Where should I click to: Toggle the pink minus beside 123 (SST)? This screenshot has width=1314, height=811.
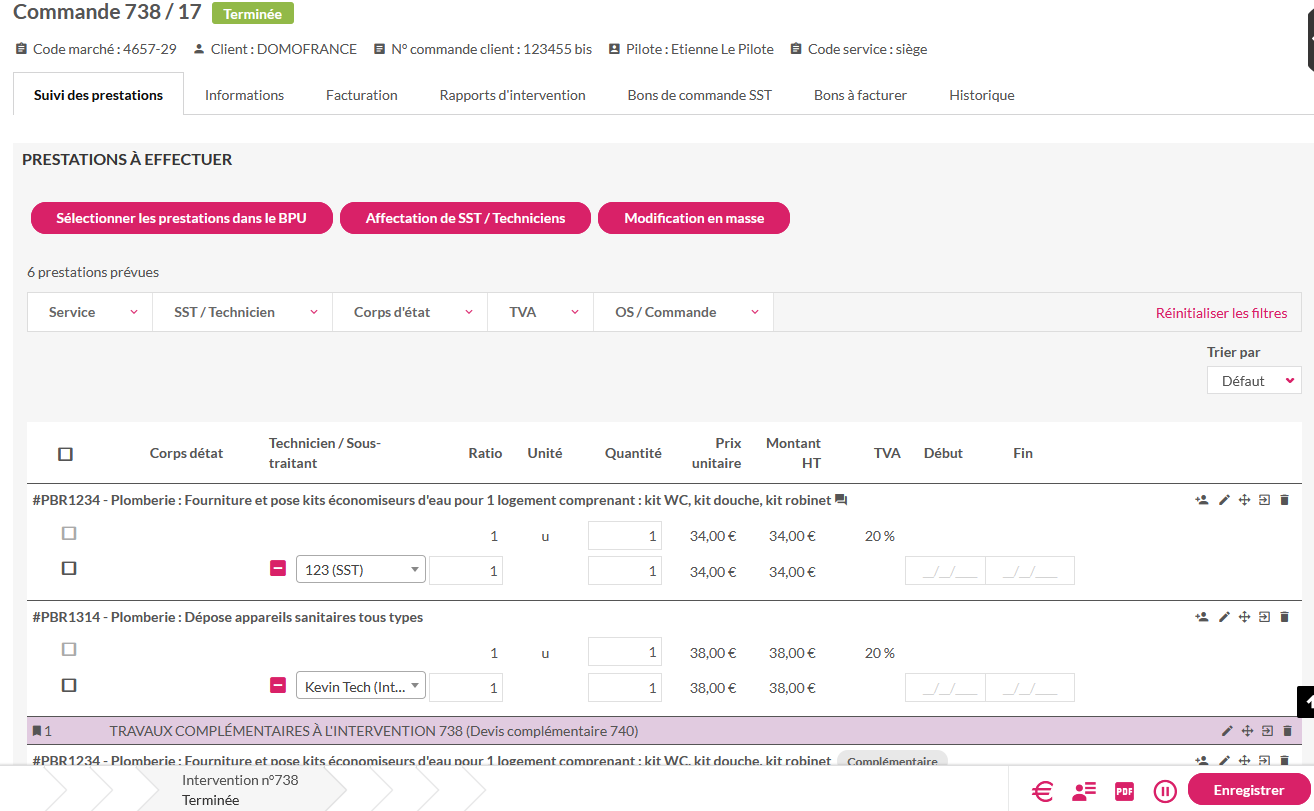[x=278, y=568]
